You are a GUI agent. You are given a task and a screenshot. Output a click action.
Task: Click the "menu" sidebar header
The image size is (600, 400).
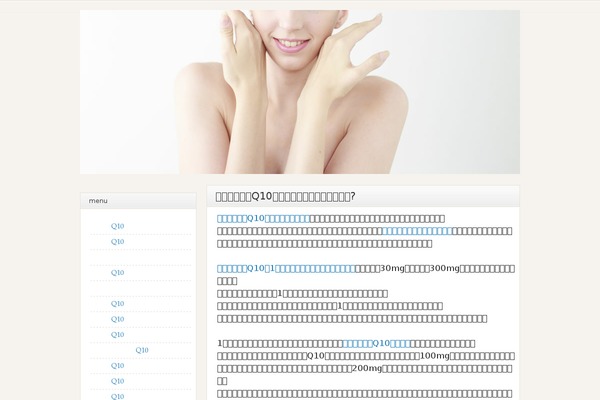click(x=138, y=201)
